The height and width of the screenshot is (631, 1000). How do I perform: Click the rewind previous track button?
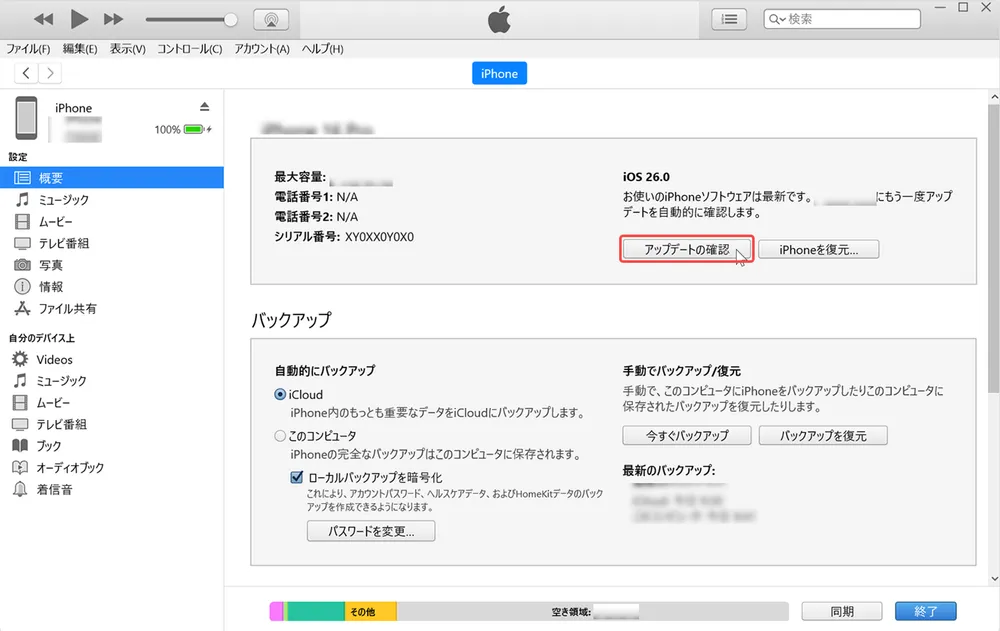43,19
